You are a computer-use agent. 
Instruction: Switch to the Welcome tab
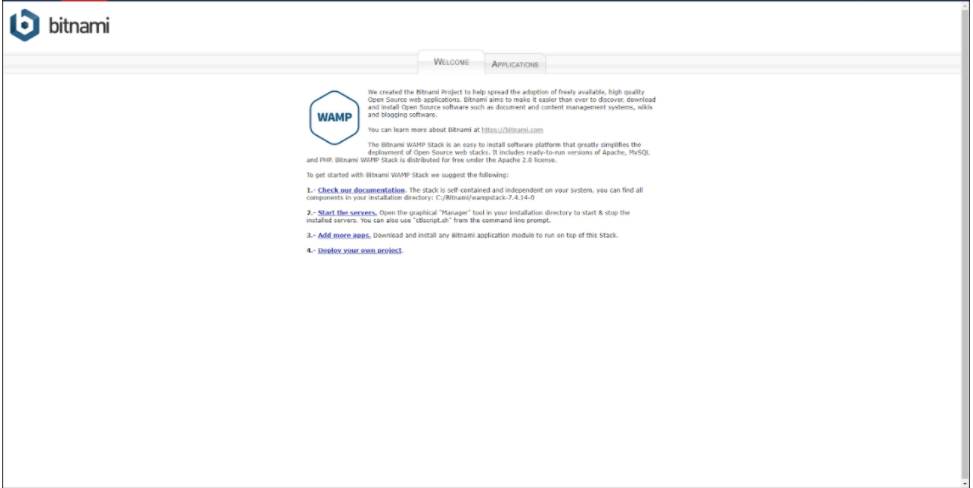[x=451, y=62]
